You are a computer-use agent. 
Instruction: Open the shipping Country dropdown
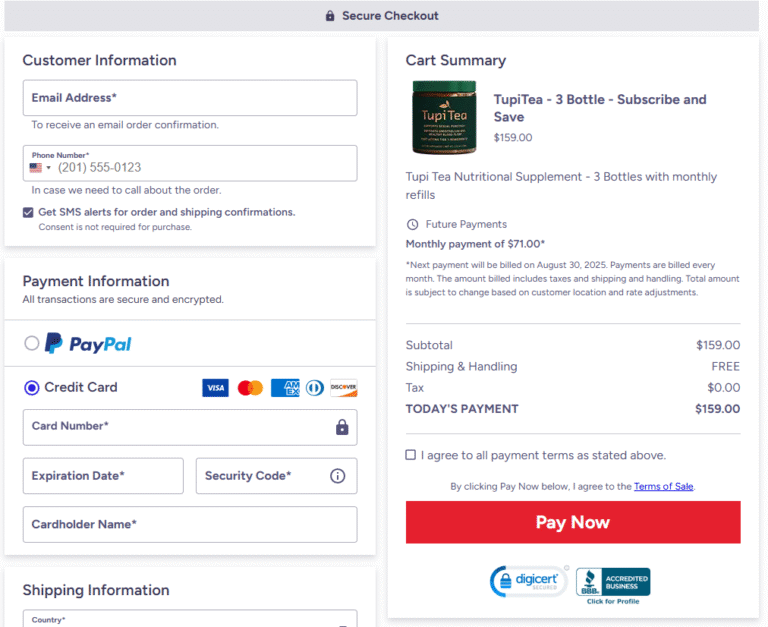click(x=190, y=619)
